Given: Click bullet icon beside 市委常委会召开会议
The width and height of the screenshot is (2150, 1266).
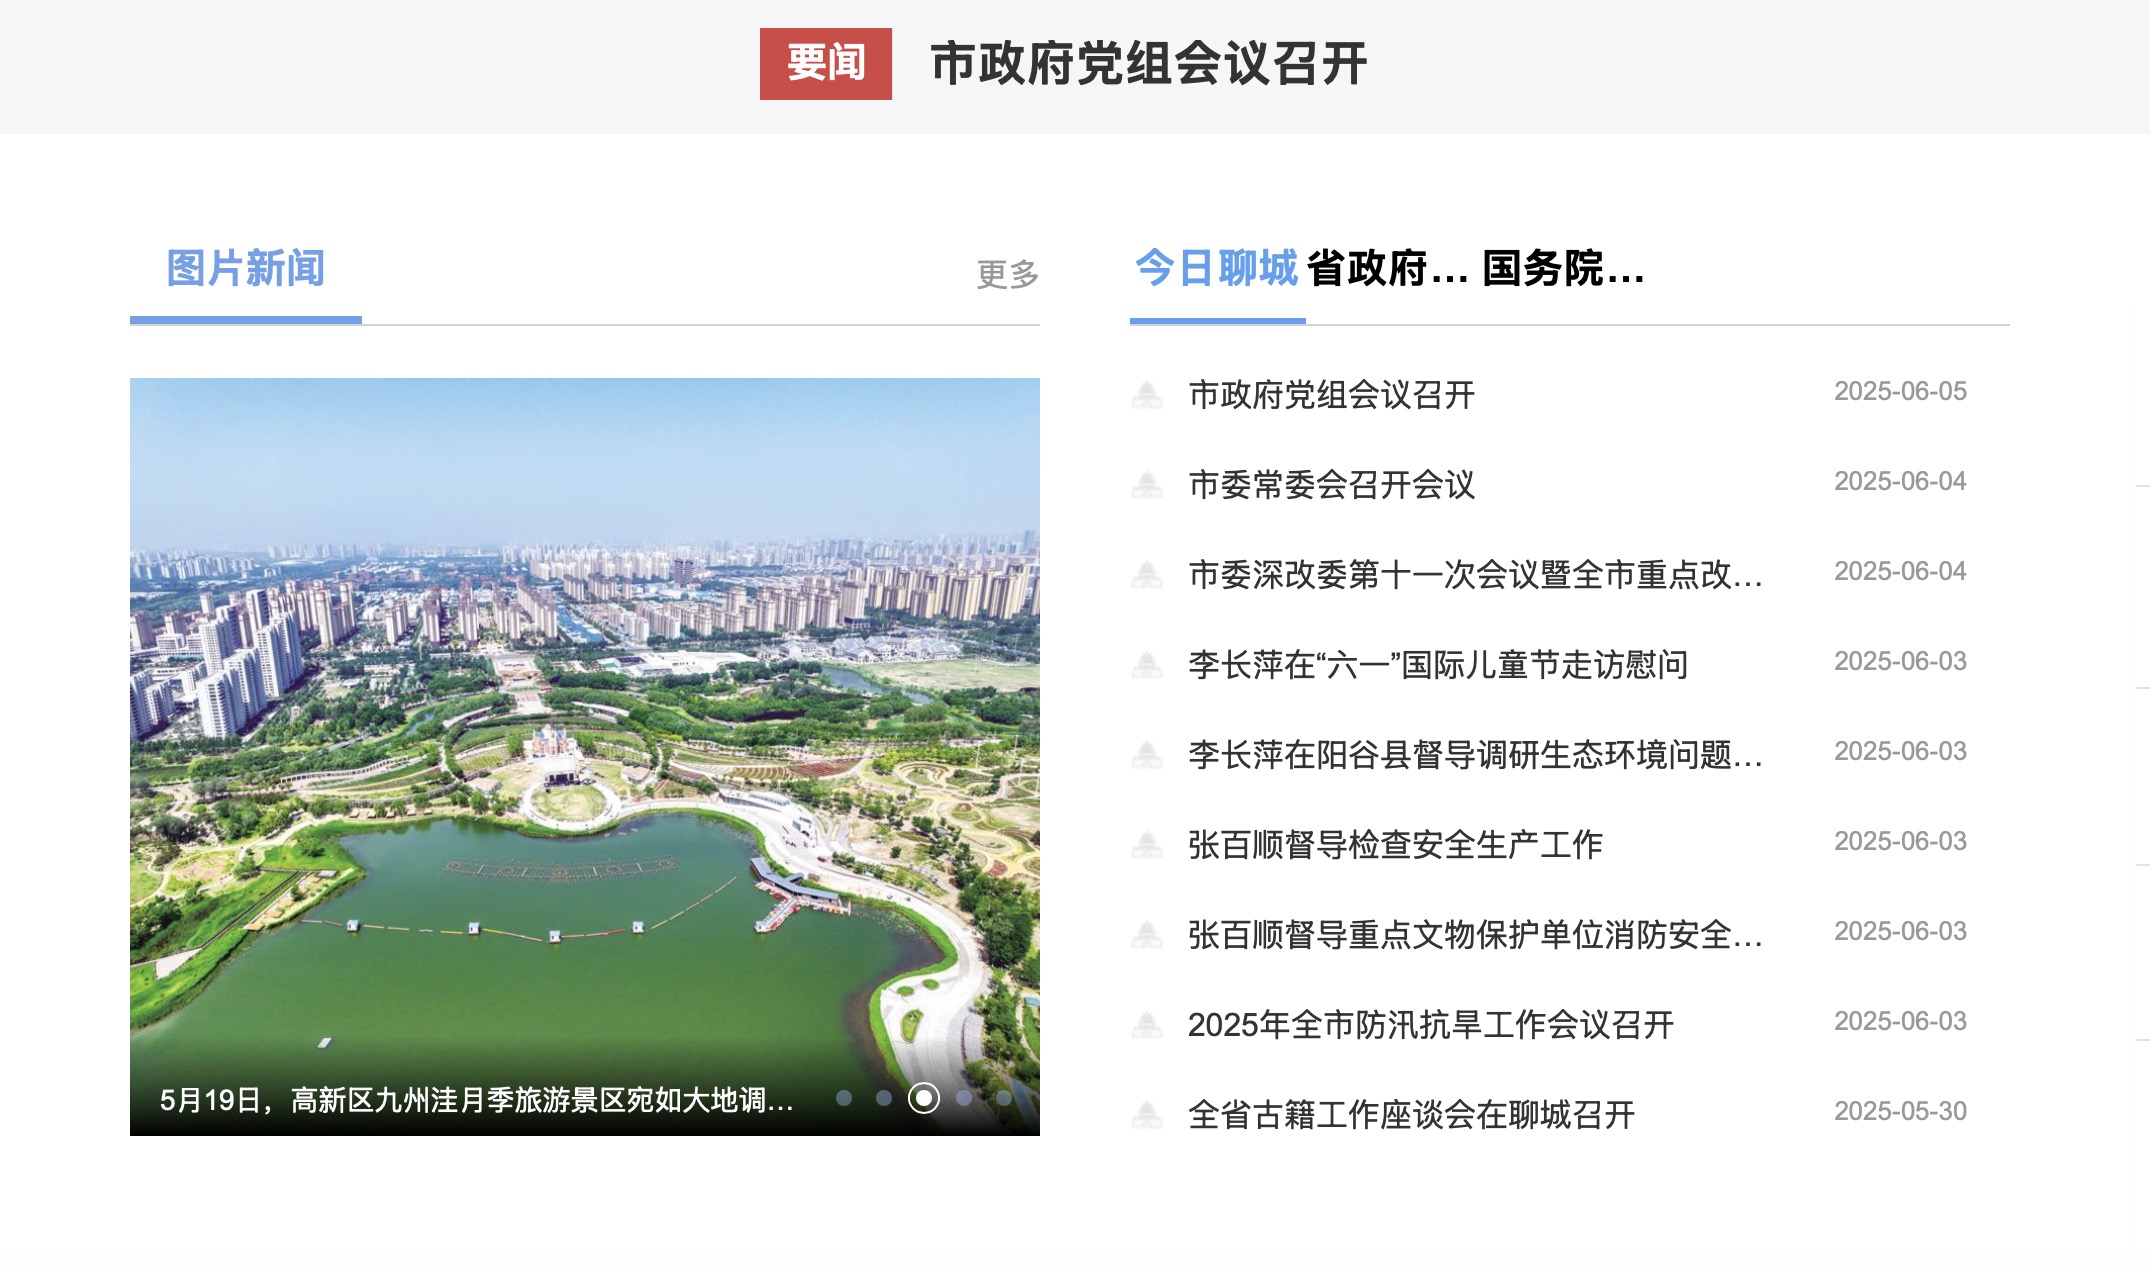Looking at the screenshot, I should pos(1147,485).
